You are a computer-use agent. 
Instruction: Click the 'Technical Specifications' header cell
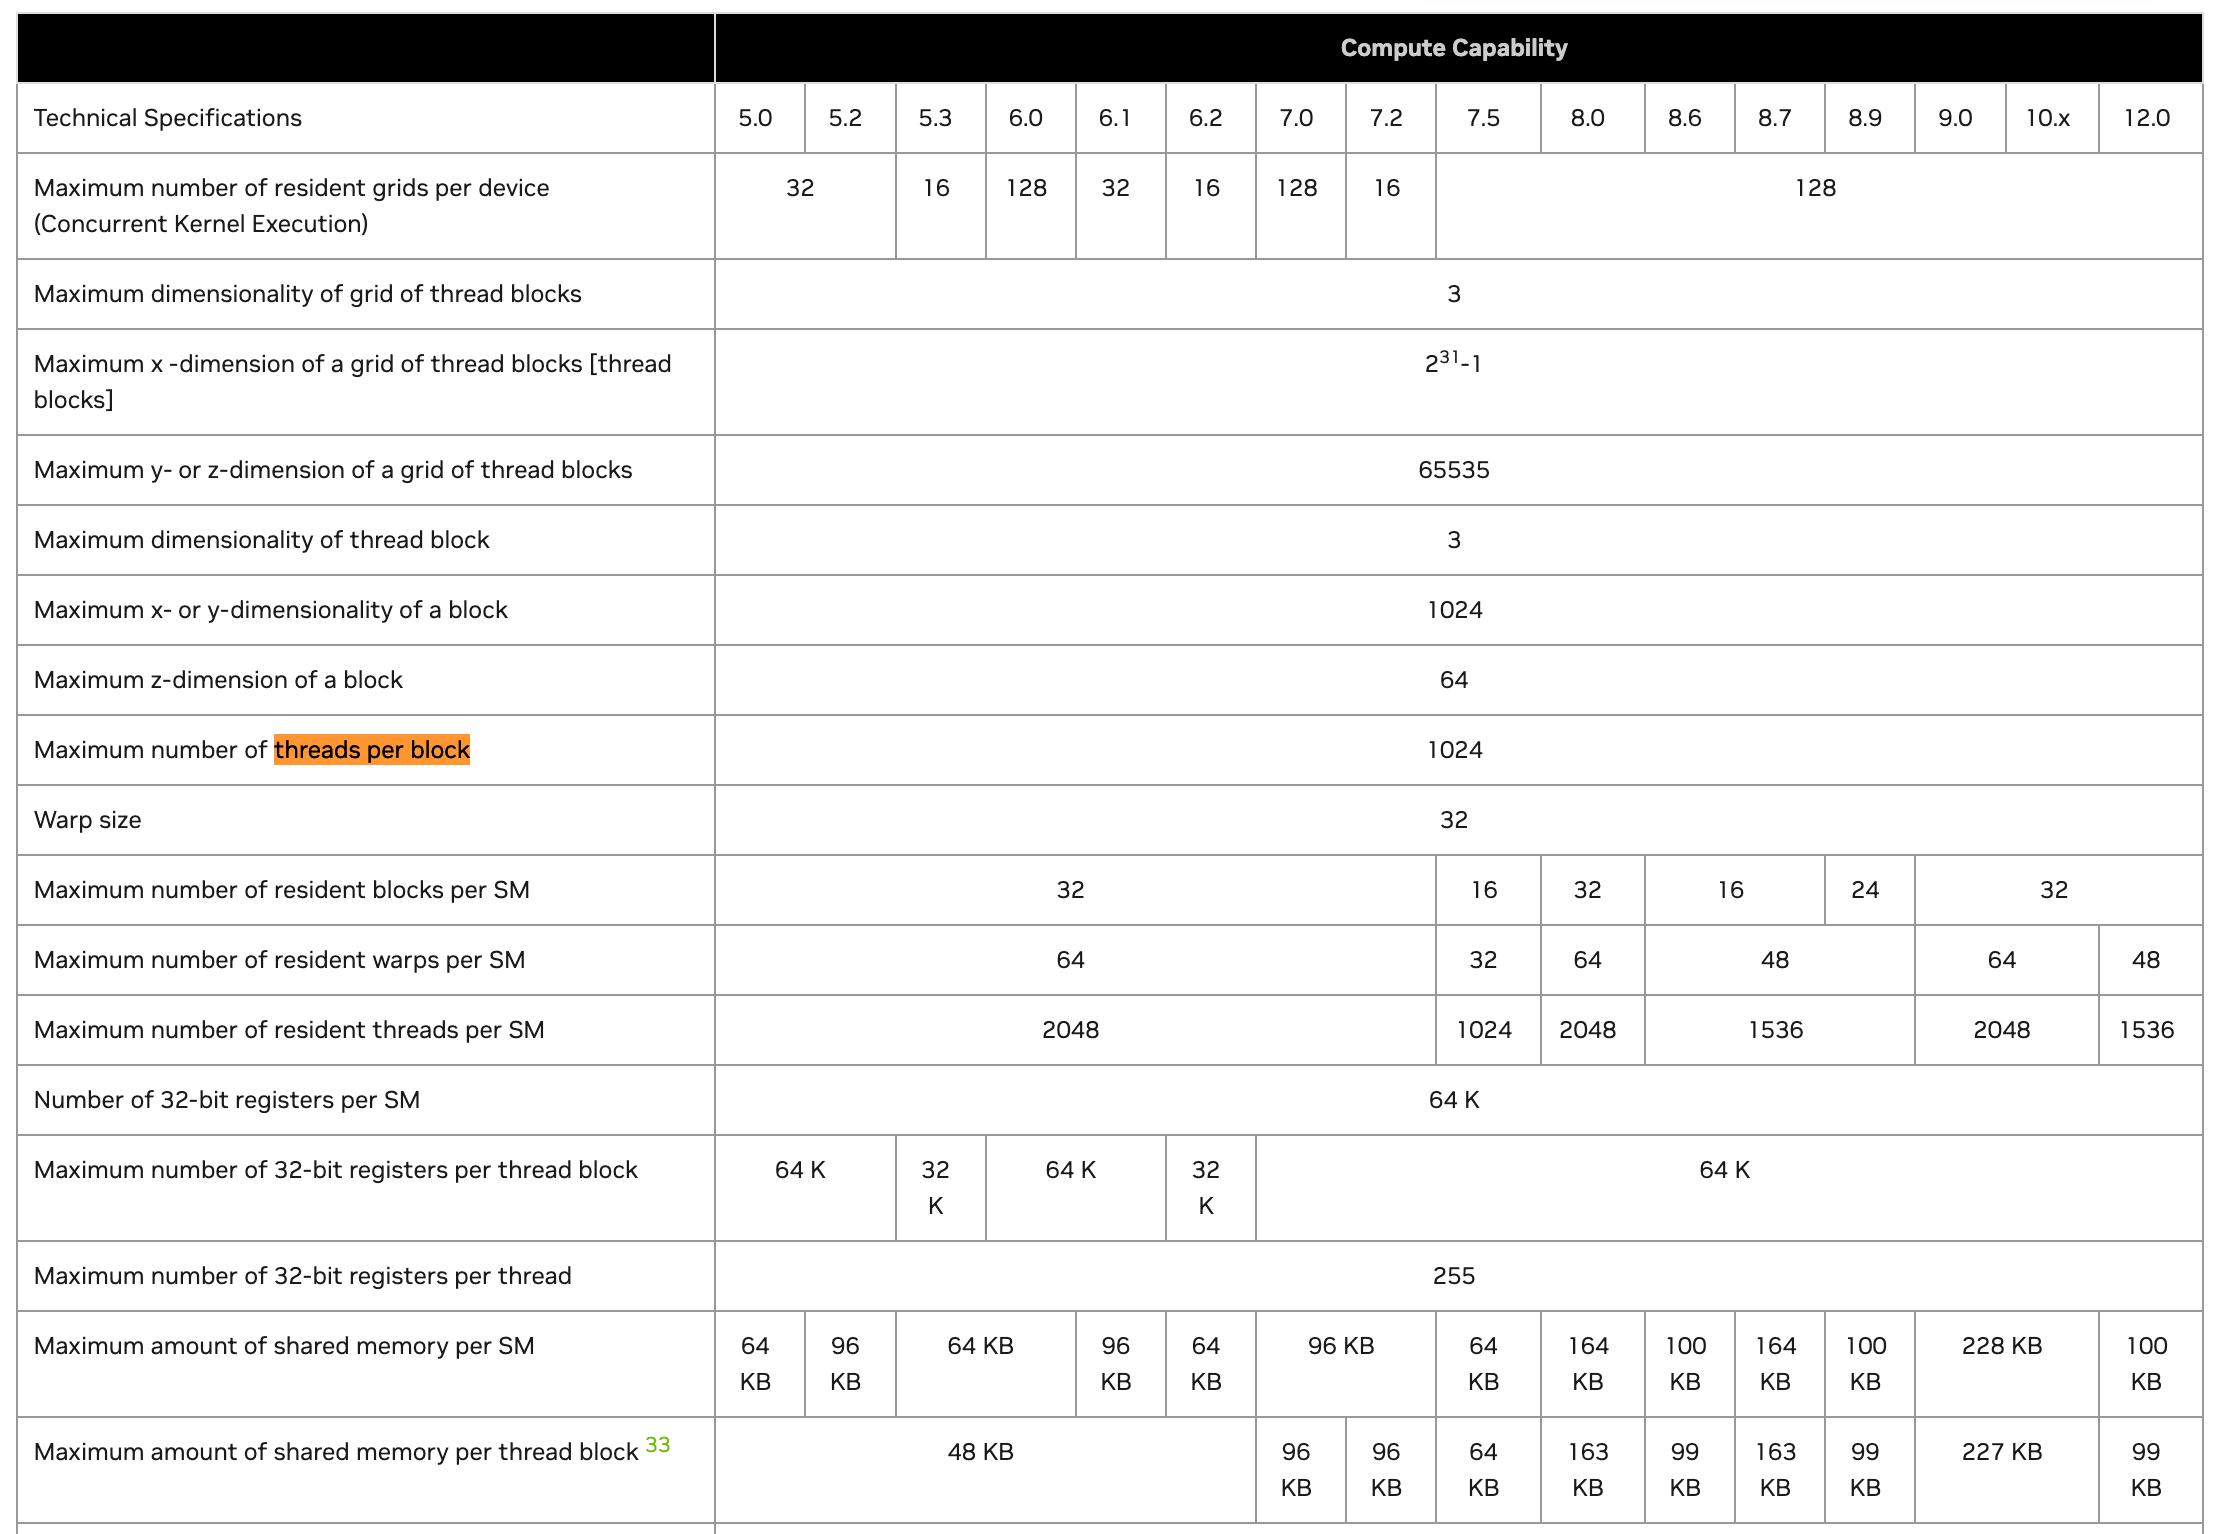tap(168, 118)
